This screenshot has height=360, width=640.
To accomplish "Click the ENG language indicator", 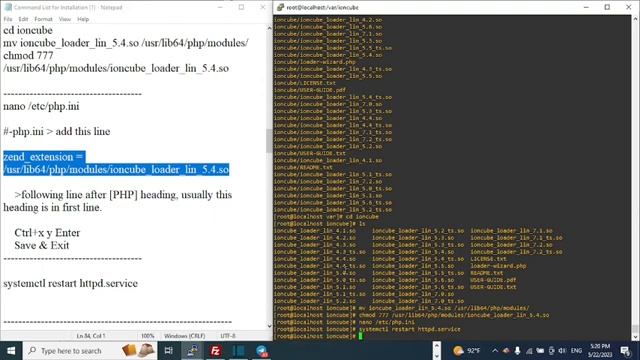I will [x=576, y=351].
